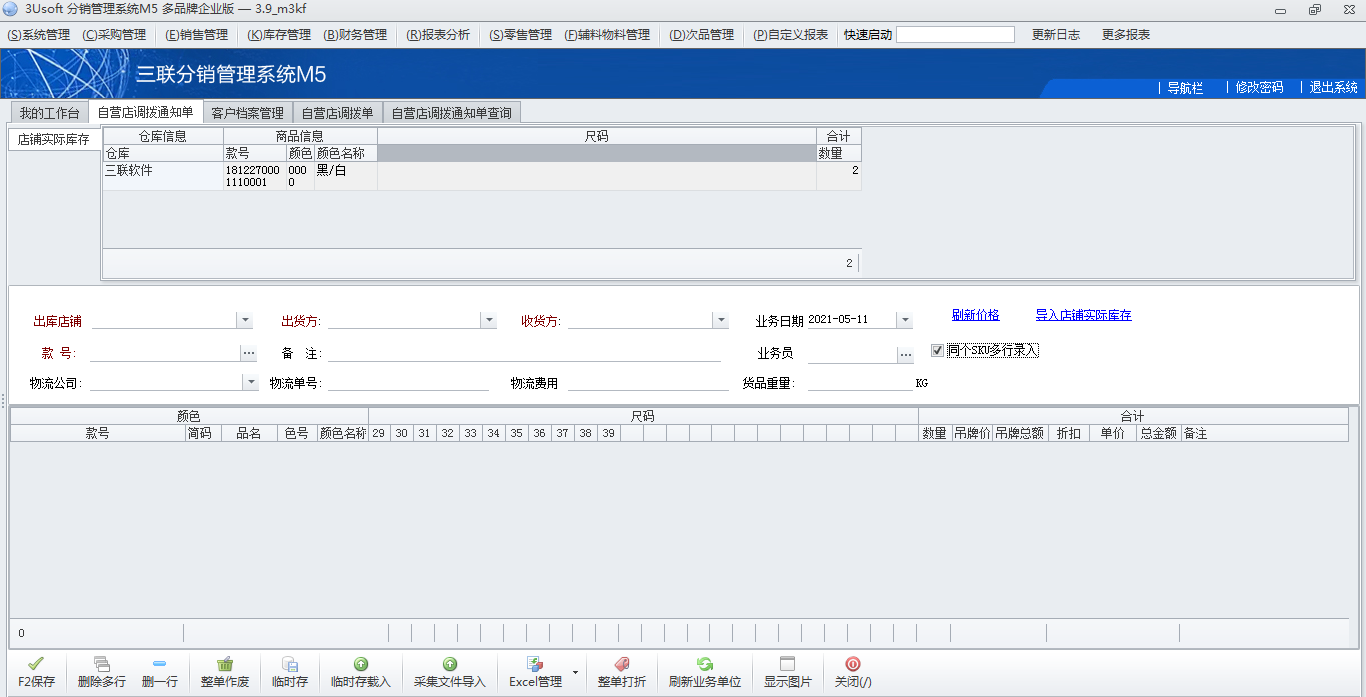Click the 更多报表 button
Viewport: 1366px width, 697px height.
pos(1126,34)
